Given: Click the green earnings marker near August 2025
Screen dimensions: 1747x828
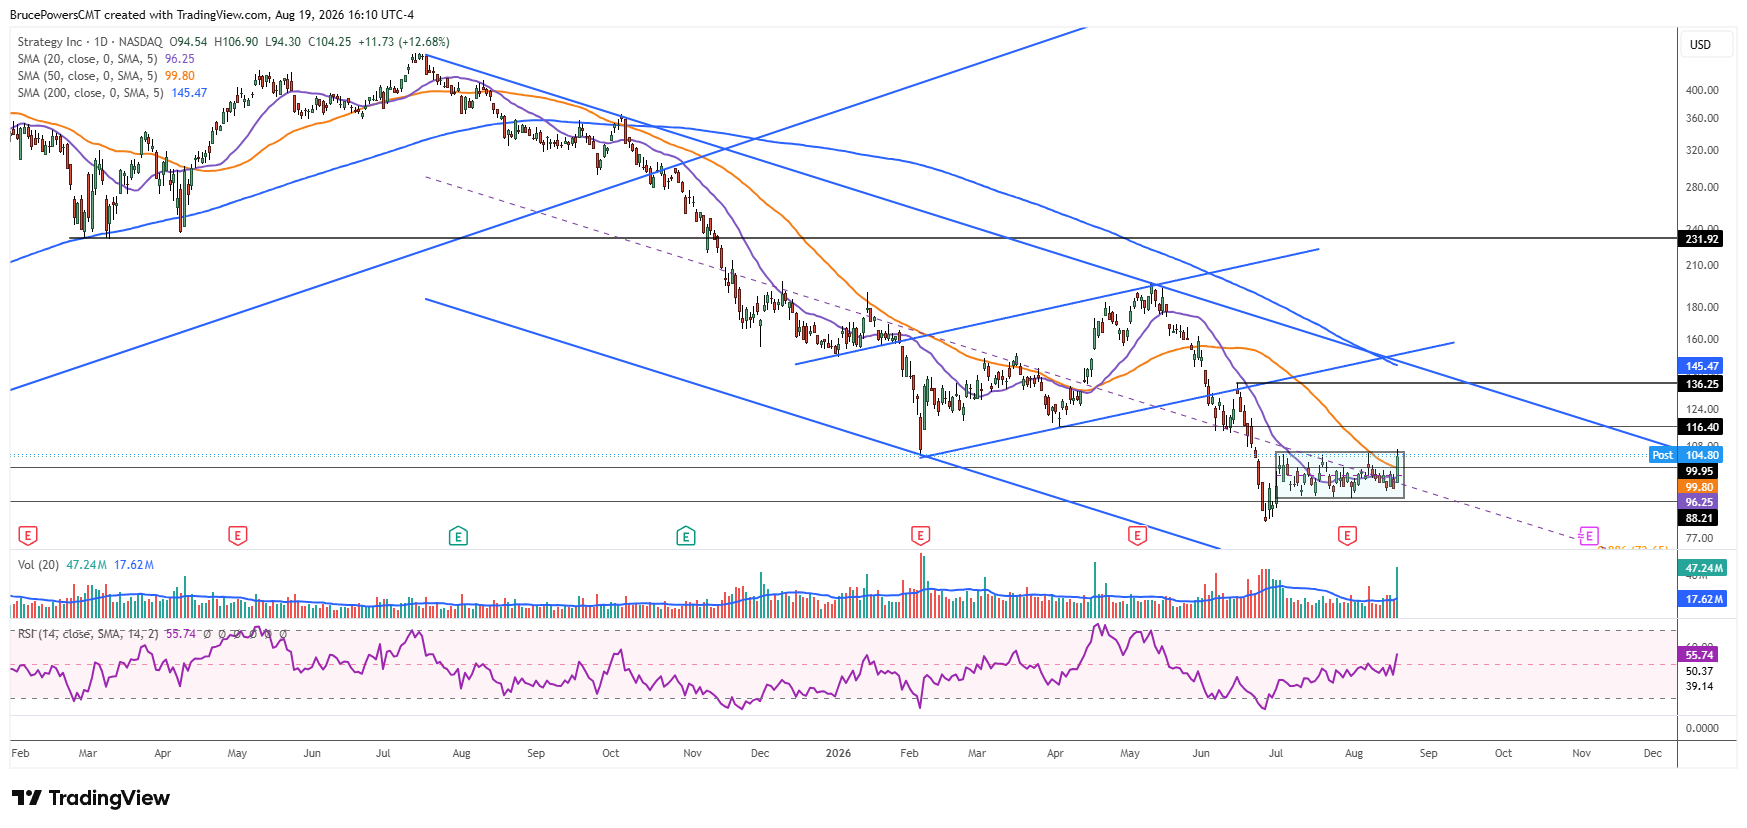Looking at the screenshot, I should click(458, 536).
